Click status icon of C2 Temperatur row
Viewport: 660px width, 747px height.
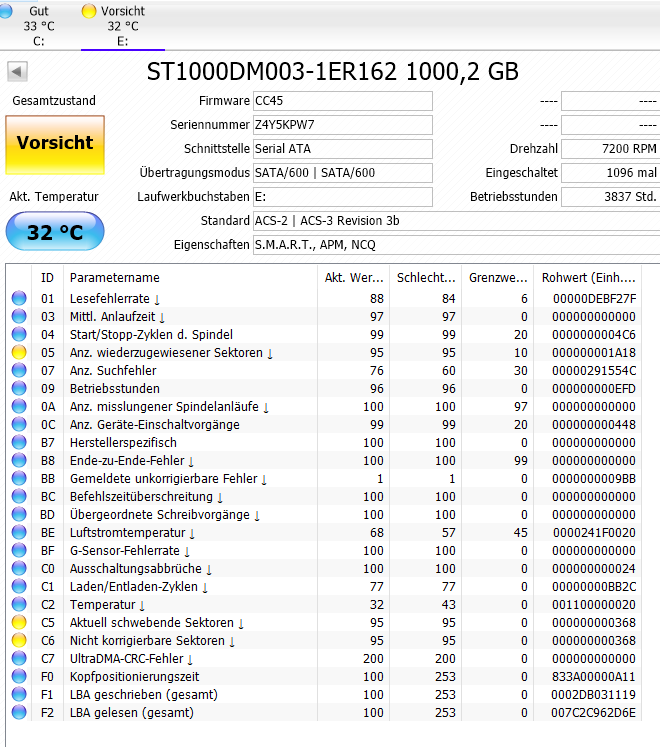tap(19, 605)
